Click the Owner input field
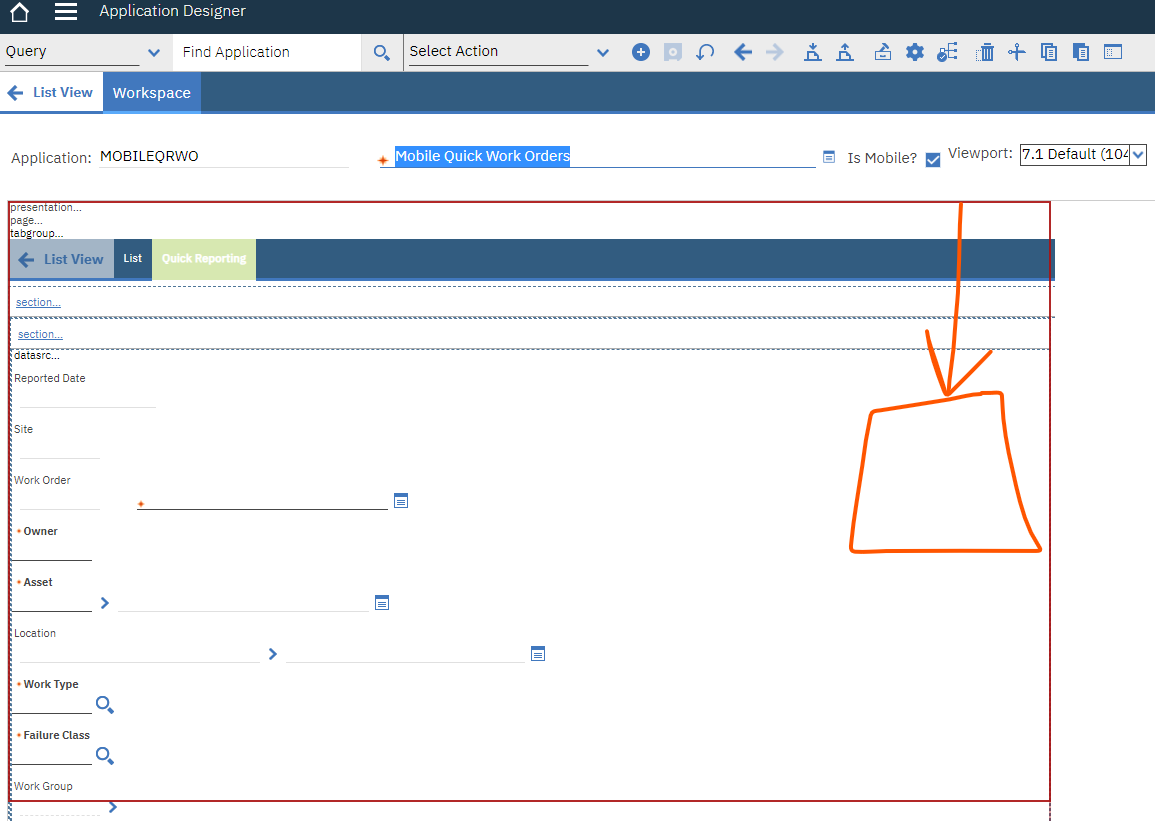1155x821 pixels. point(52,552)
